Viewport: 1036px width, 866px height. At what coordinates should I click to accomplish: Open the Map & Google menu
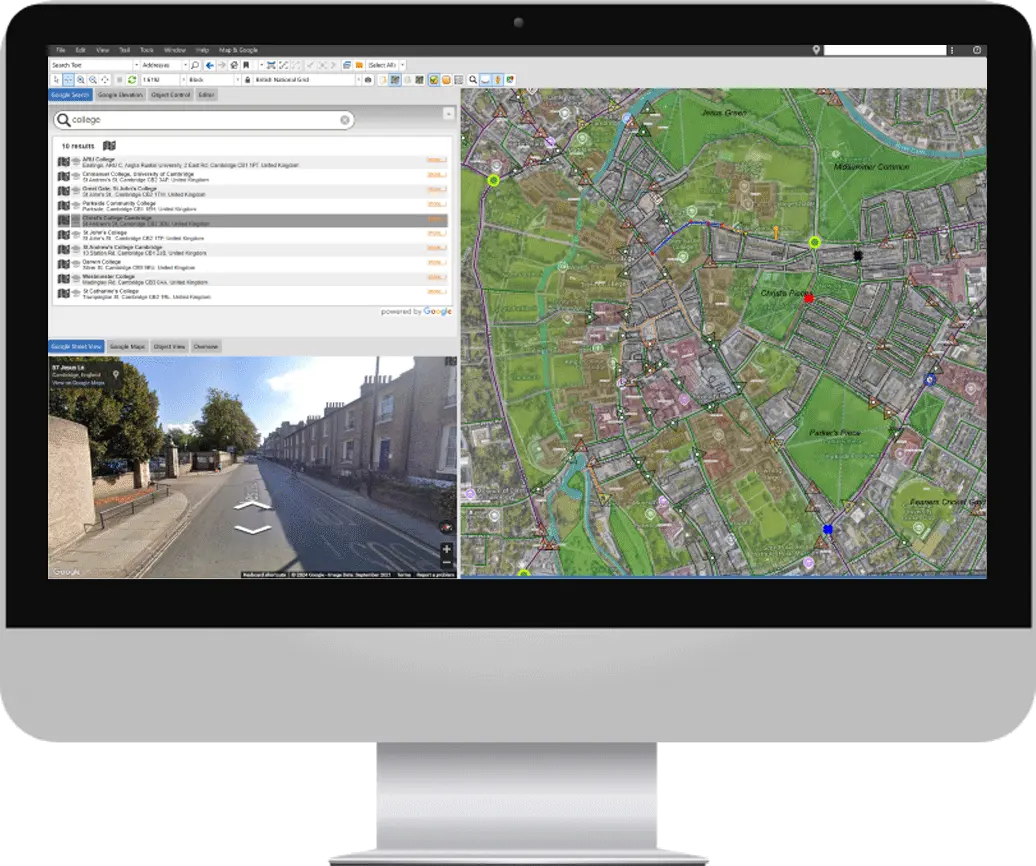click(239, 50)
